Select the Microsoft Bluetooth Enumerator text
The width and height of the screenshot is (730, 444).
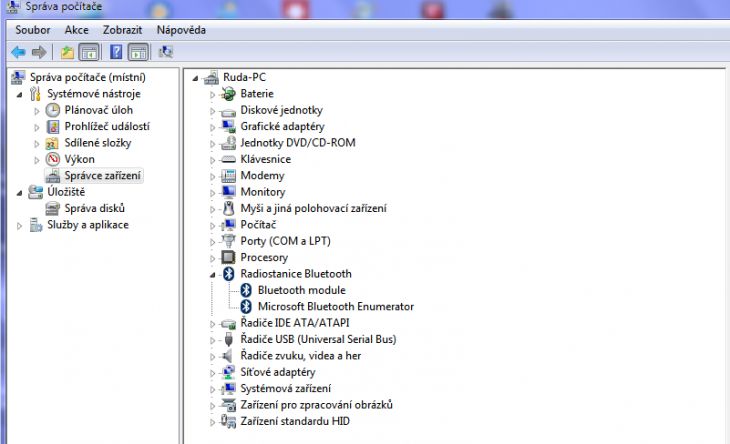[x=336, y=306]
